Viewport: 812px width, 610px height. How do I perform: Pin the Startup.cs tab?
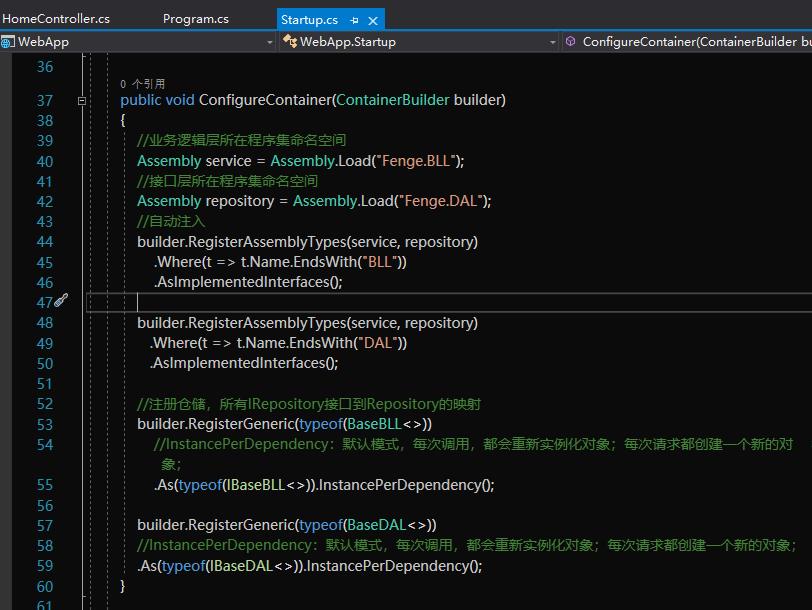click(x=355, y=20)
